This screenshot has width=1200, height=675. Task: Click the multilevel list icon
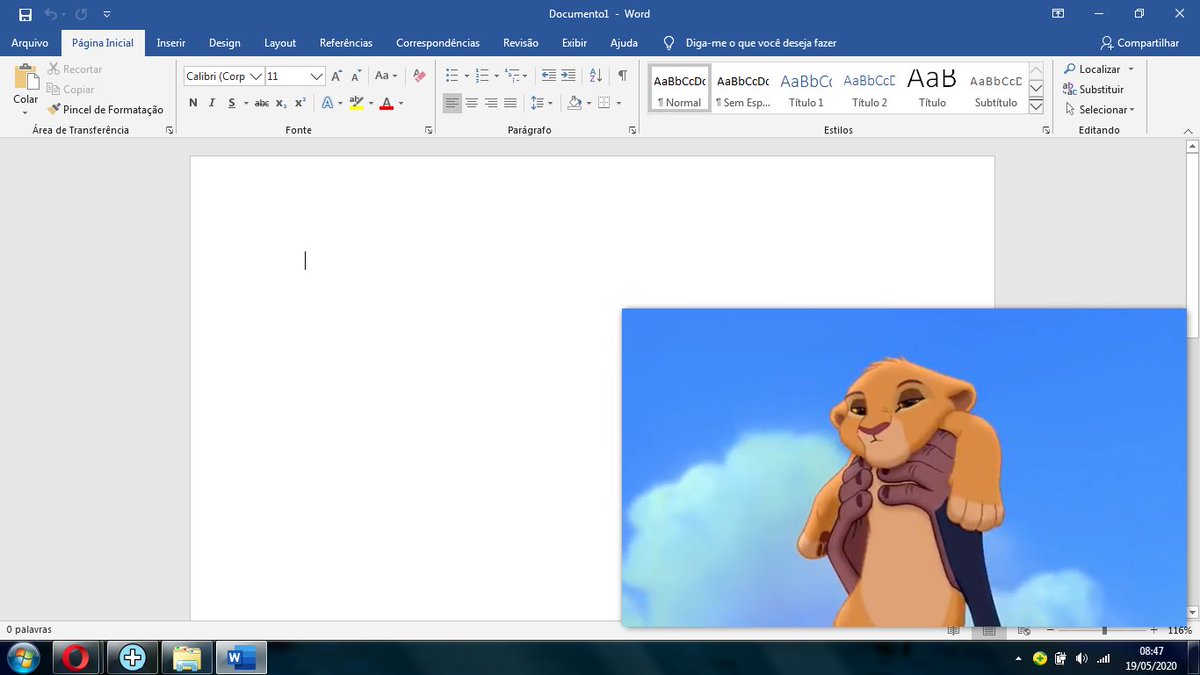[x=512, y=76]
